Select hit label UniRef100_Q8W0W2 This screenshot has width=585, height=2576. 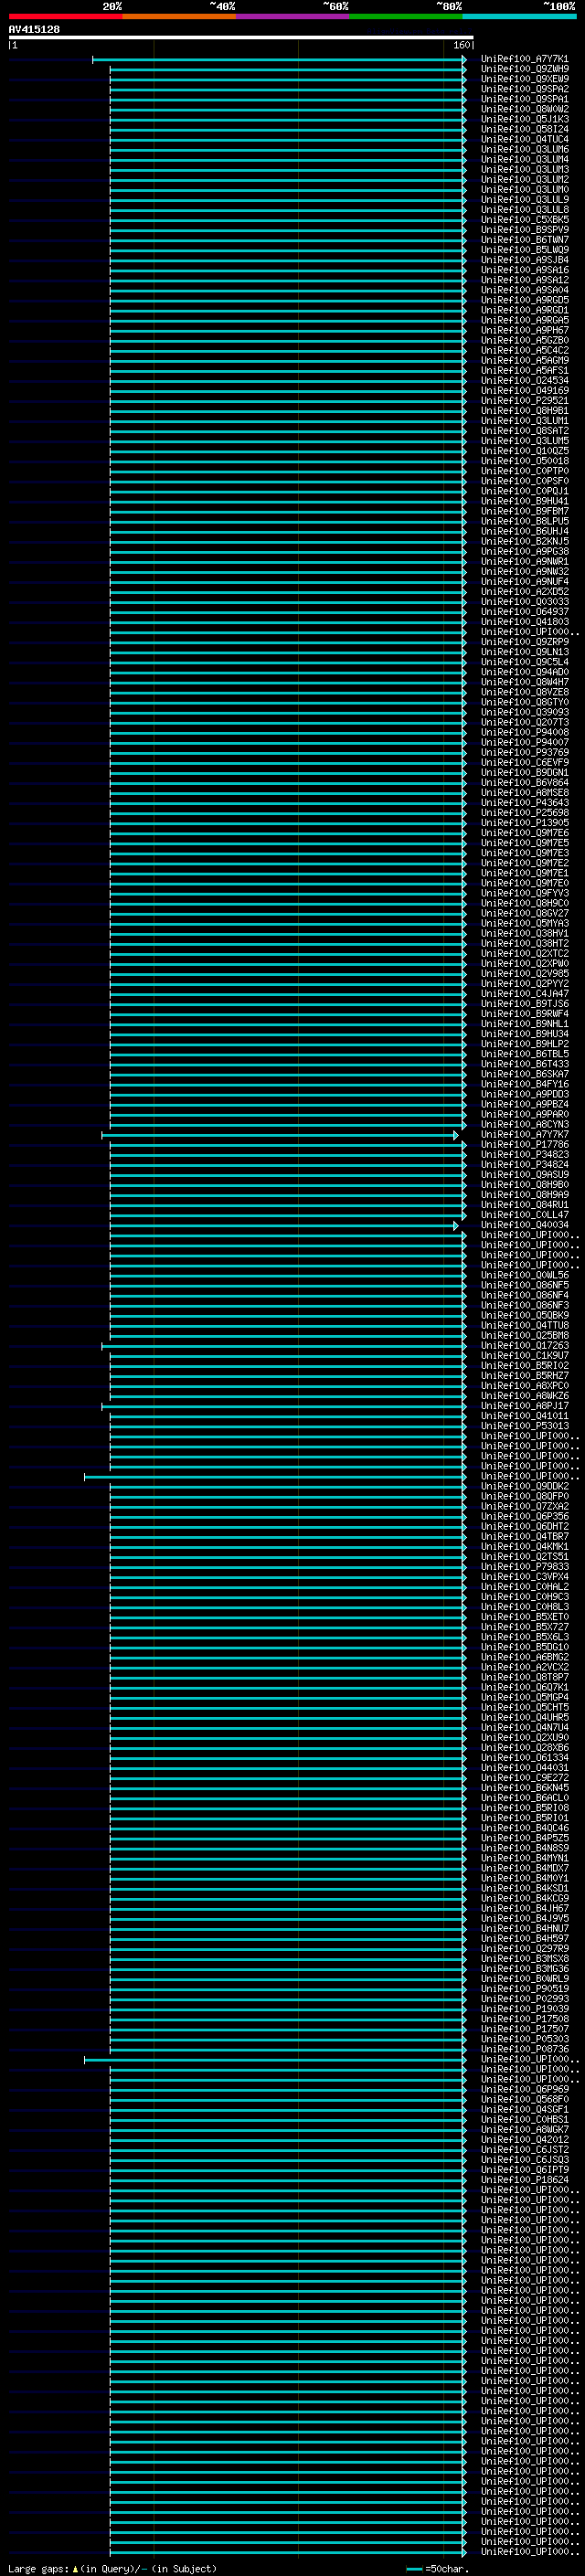click(525, 110)
